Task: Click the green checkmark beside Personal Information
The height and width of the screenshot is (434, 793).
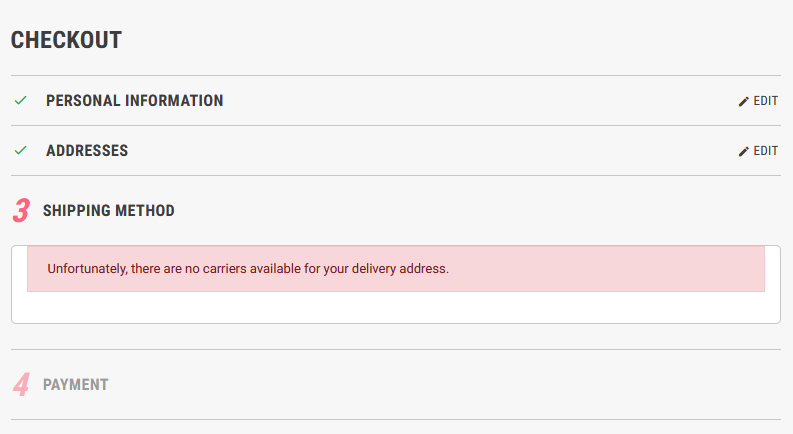Action: click(20, 101)
